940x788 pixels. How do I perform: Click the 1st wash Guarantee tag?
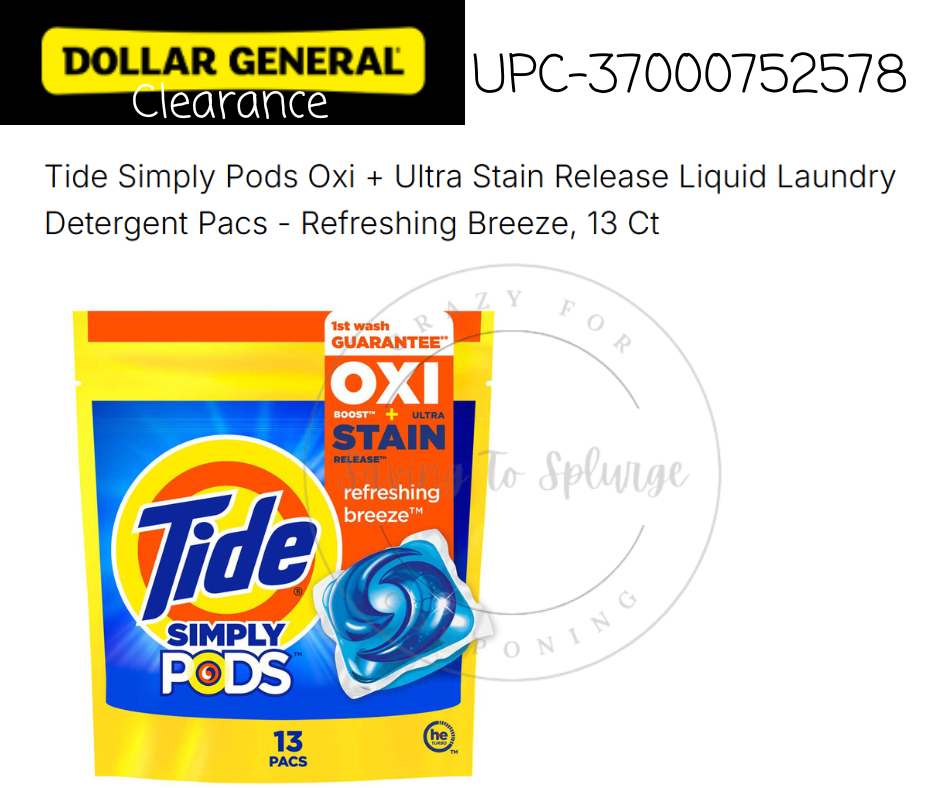389,334
